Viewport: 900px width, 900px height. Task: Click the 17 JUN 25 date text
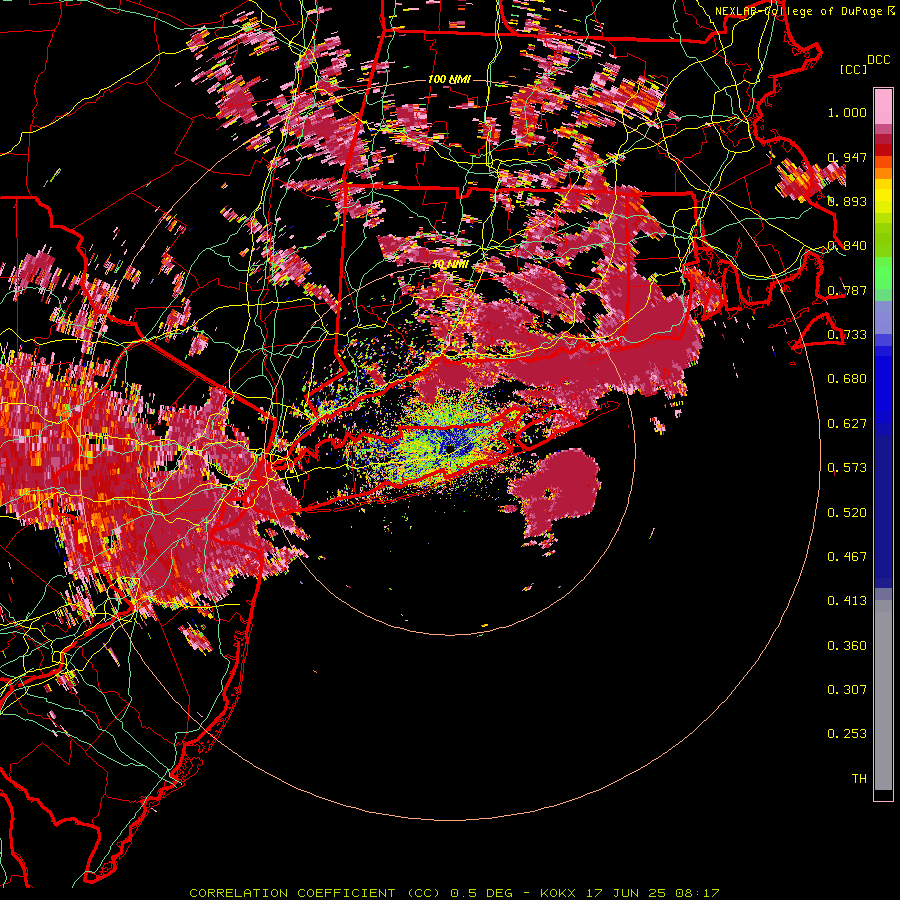coord(626,893)
